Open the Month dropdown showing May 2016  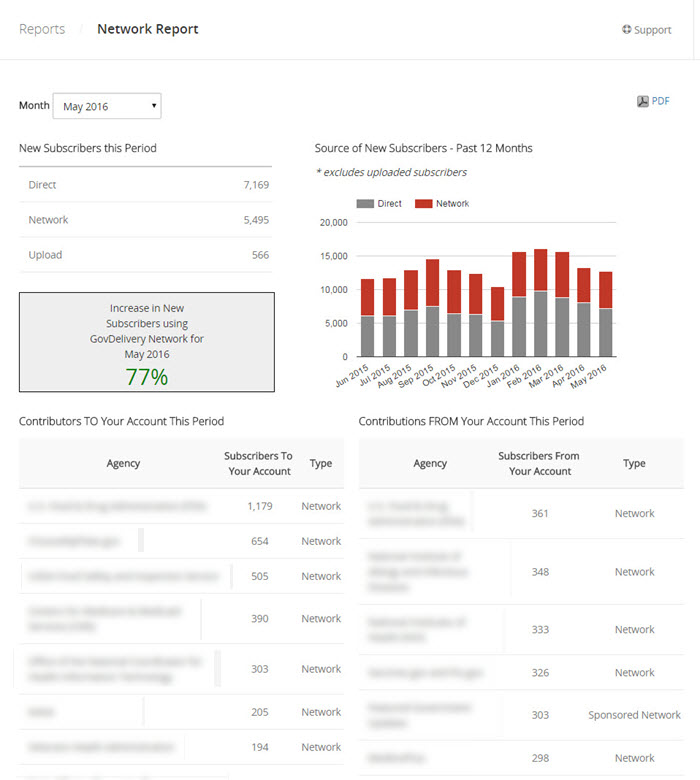pos(106,106)
